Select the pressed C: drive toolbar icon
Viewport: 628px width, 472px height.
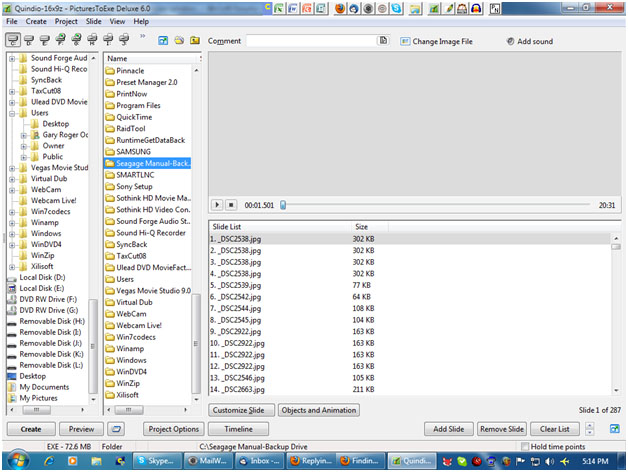point(13,40)
